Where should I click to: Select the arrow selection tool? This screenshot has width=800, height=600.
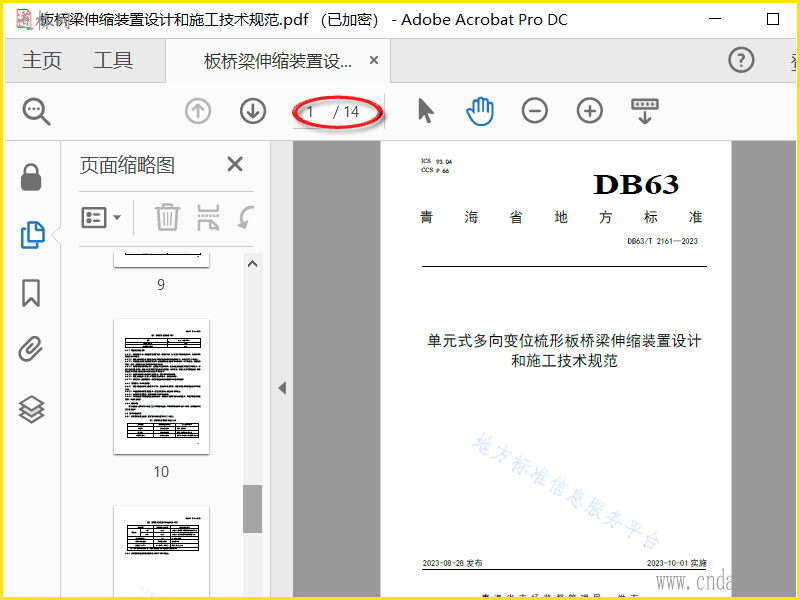[426, 111]
